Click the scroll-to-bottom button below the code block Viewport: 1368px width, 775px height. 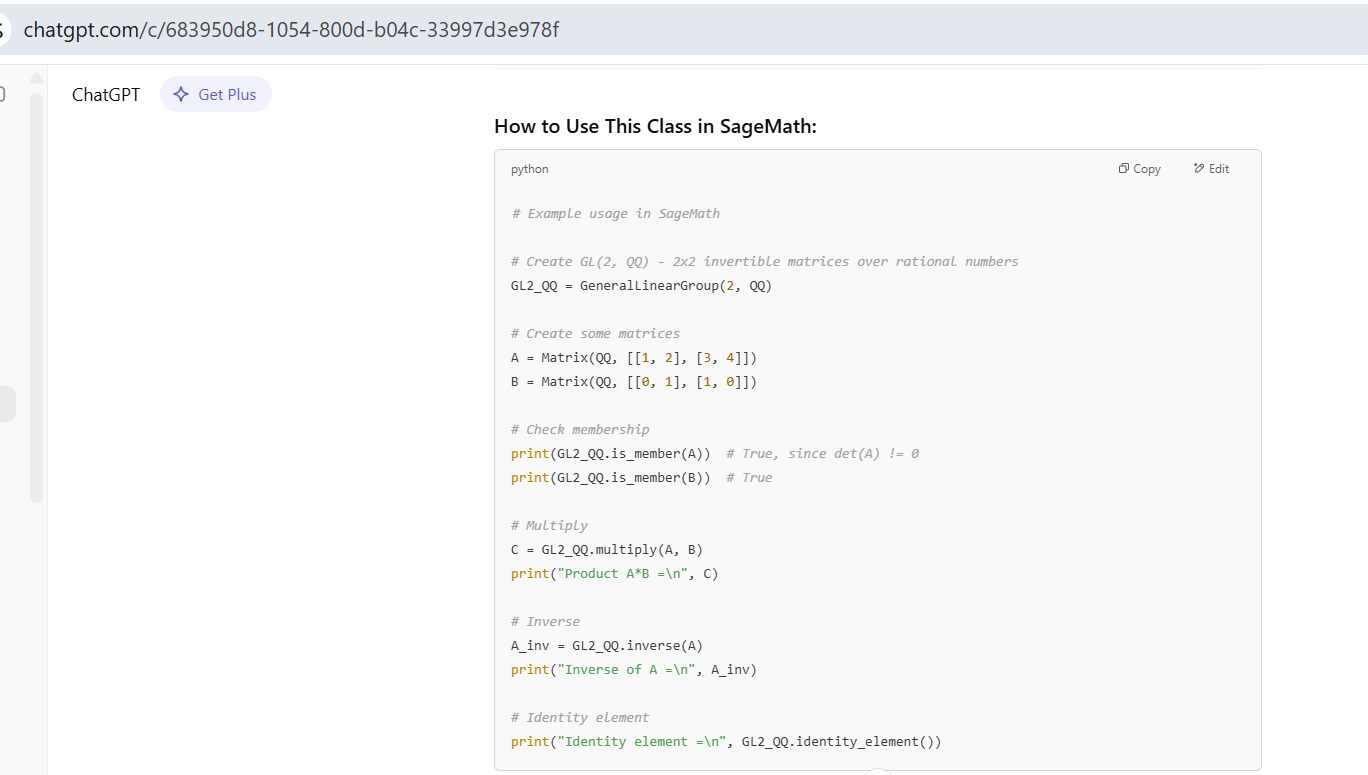point(877,772)
